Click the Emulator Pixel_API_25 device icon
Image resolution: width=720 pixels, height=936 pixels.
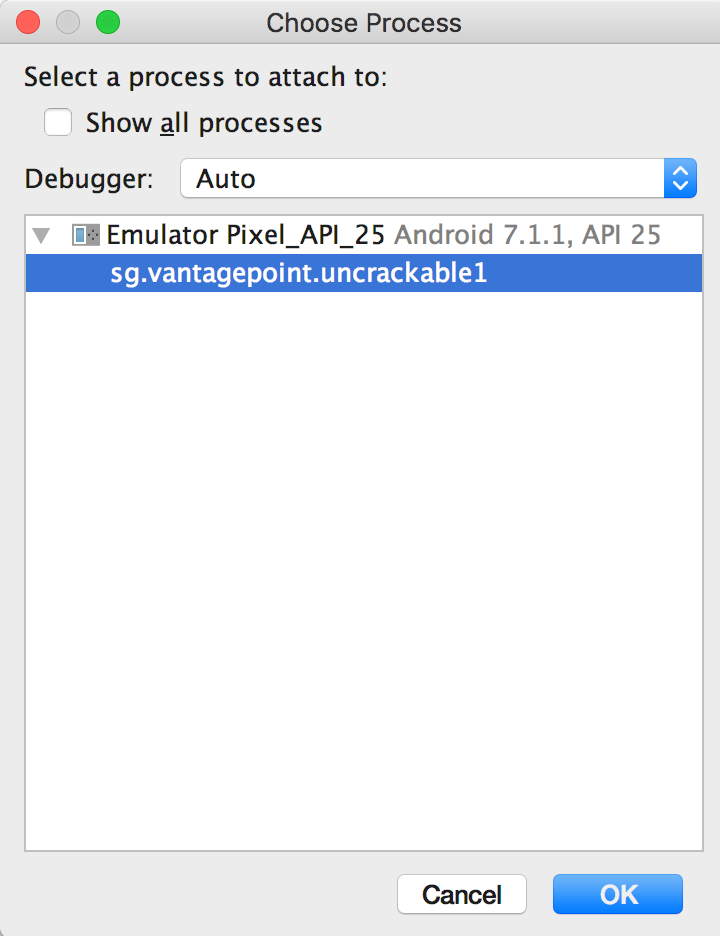(86, 236)
